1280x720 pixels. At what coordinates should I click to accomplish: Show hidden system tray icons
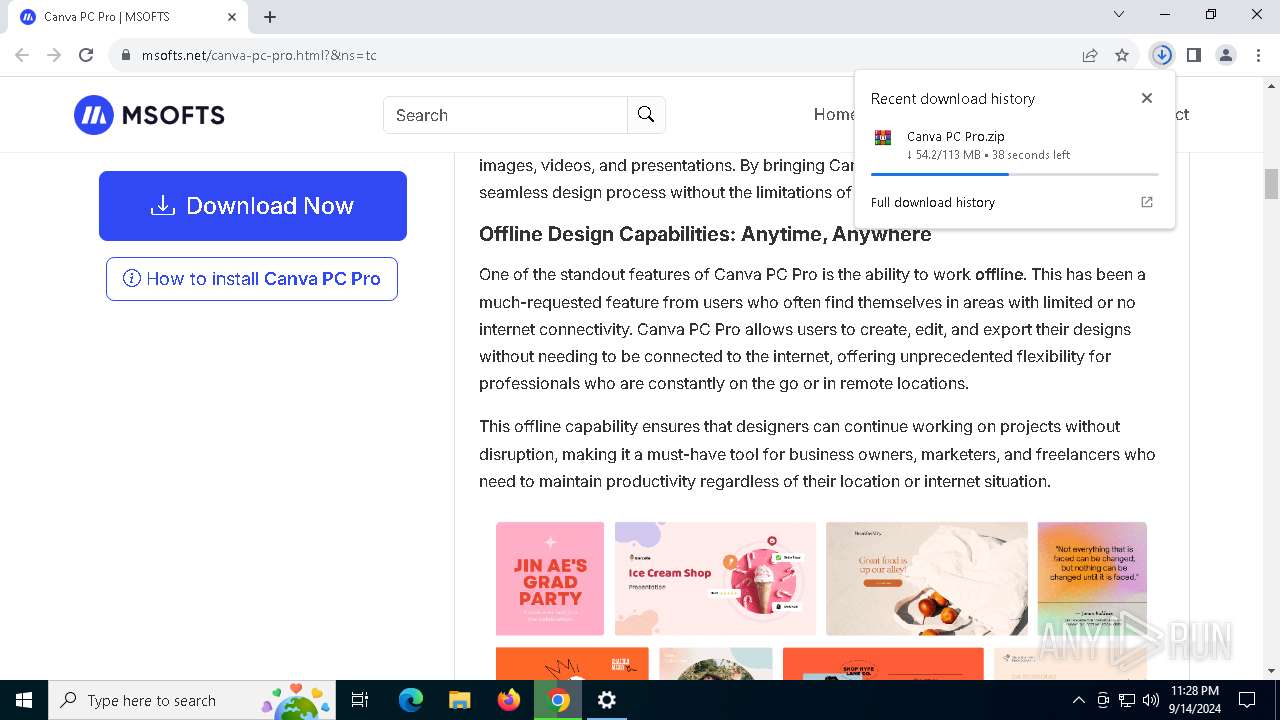[x=1078, y=700]
